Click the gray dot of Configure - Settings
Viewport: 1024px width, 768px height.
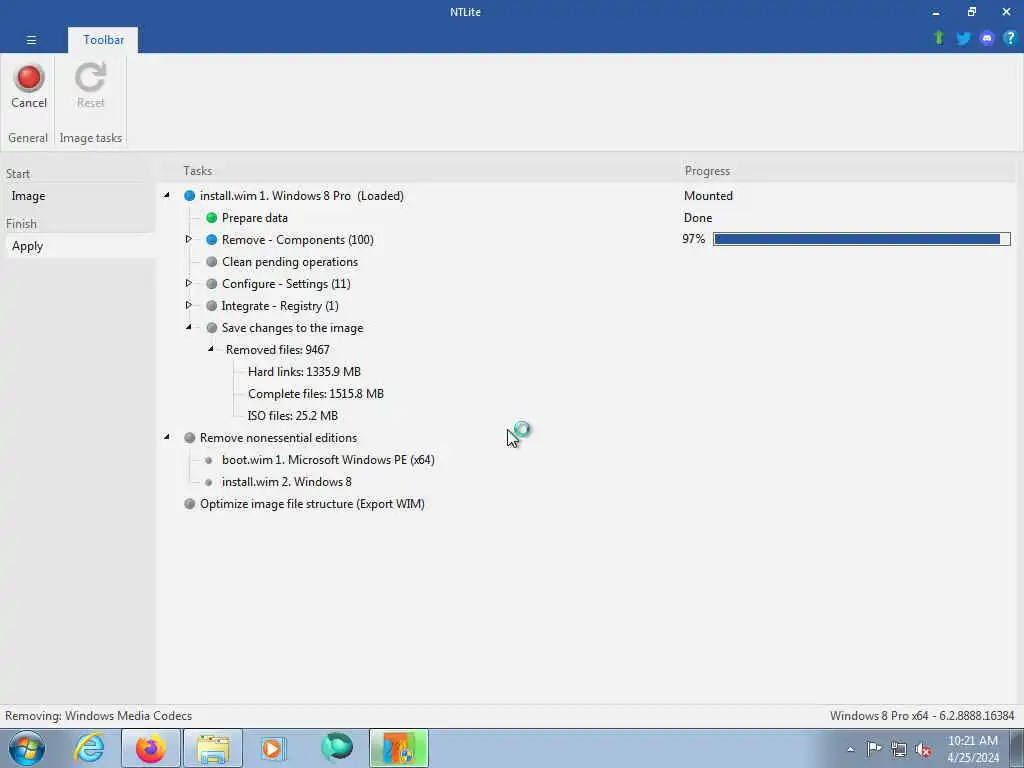point(212,284)
